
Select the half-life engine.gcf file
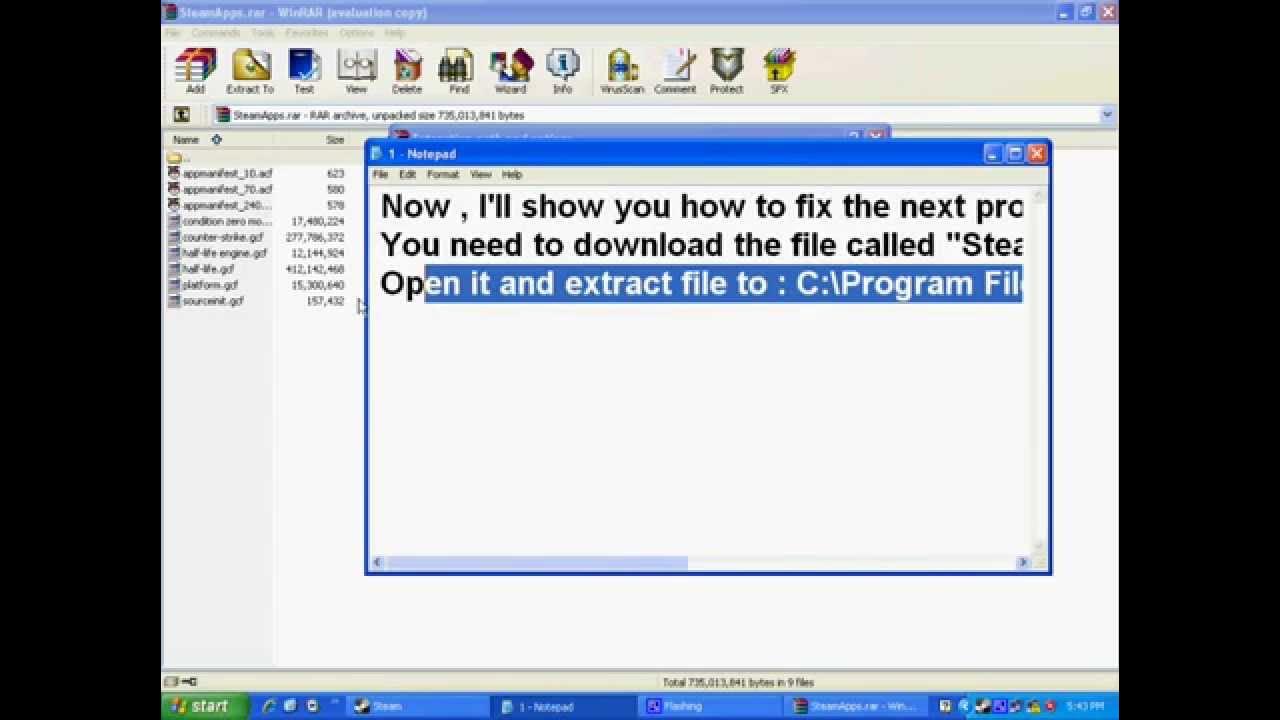click(x=218, y=254)
